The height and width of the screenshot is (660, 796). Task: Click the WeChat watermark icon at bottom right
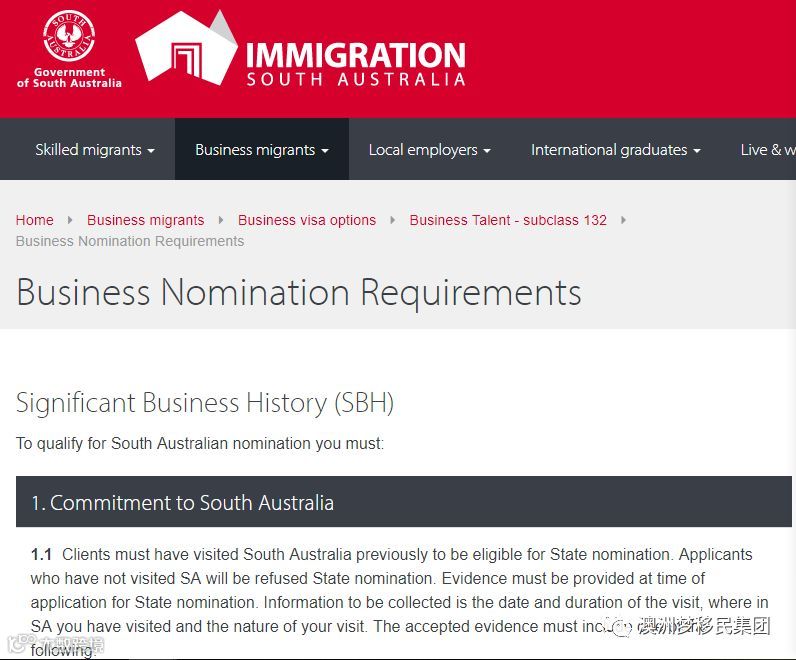coord(623,627)
